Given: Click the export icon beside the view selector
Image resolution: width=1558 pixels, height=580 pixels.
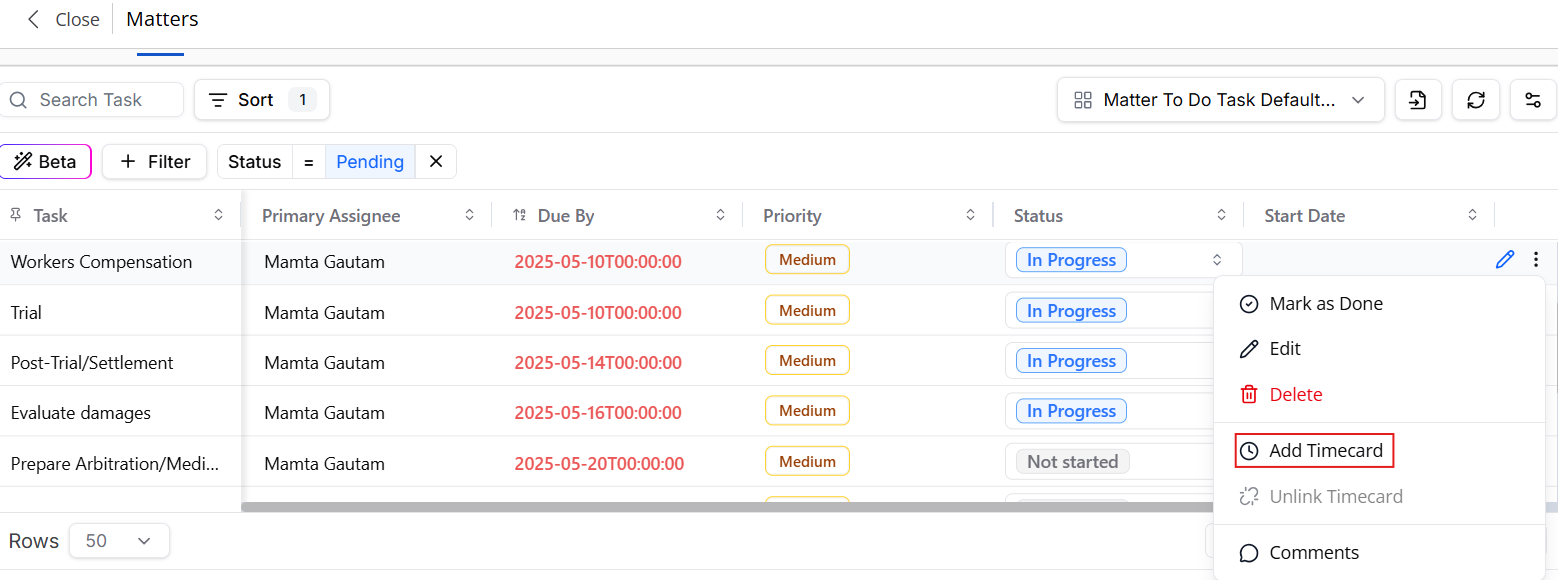Looking at the screenshot, I should tap(1417, 100).
